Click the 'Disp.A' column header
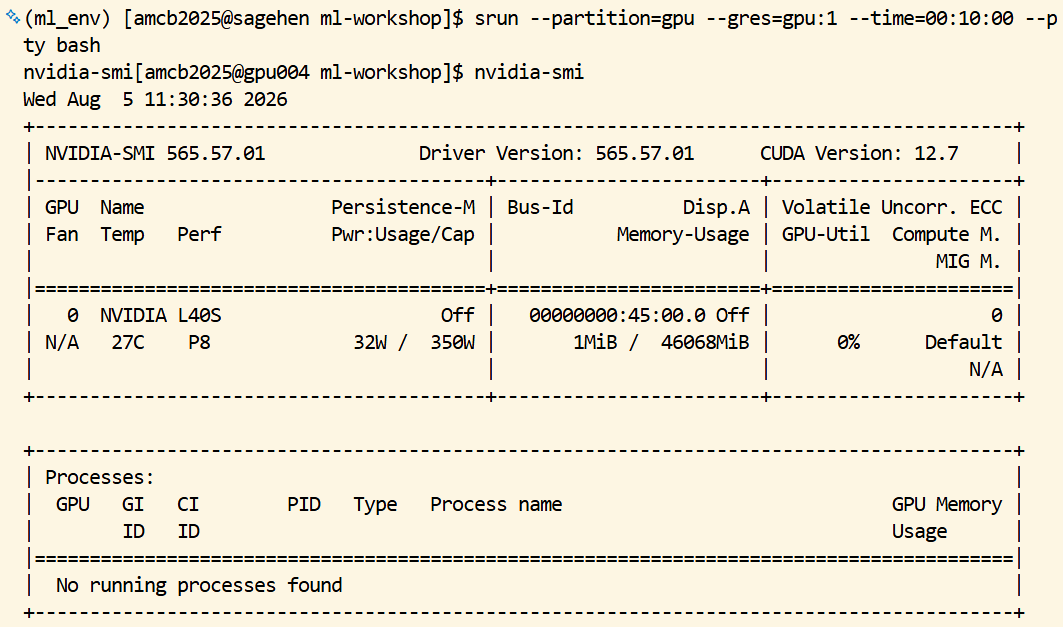 pos(716,207)
